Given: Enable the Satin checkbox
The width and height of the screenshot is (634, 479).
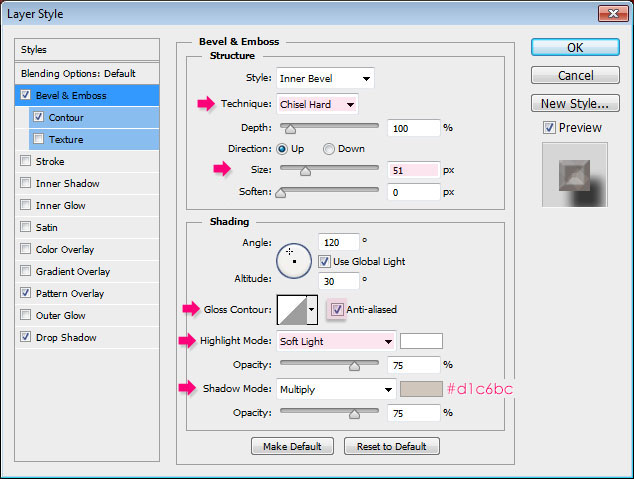Looking at the screenshot, I should (x=25, y=227).
